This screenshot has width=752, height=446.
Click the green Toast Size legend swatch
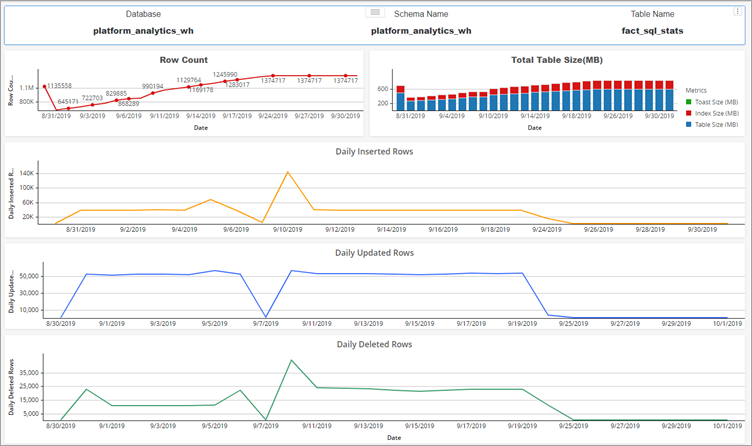coord(688,102)
